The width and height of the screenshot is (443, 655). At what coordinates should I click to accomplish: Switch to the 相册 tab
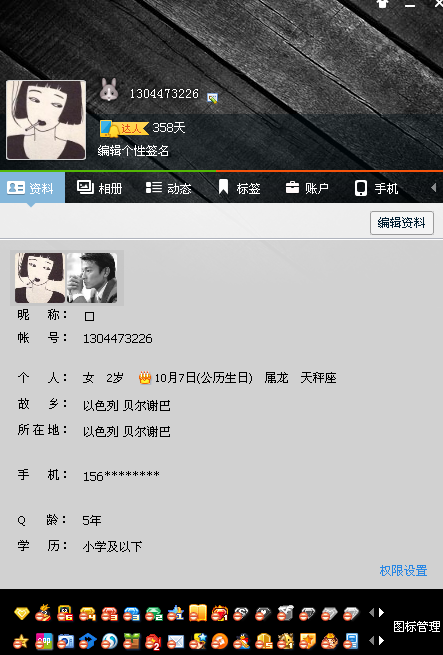(x=99, y=188)
